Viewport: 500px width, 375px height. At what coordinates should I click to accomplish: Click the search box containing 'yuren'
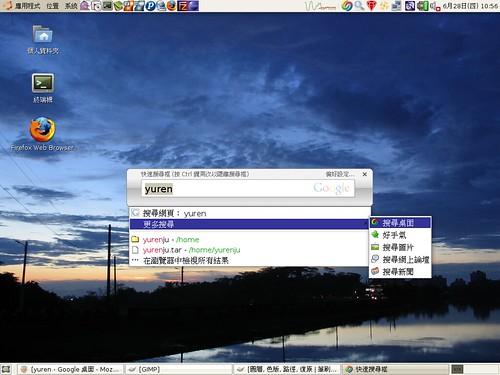click(248, 189)
